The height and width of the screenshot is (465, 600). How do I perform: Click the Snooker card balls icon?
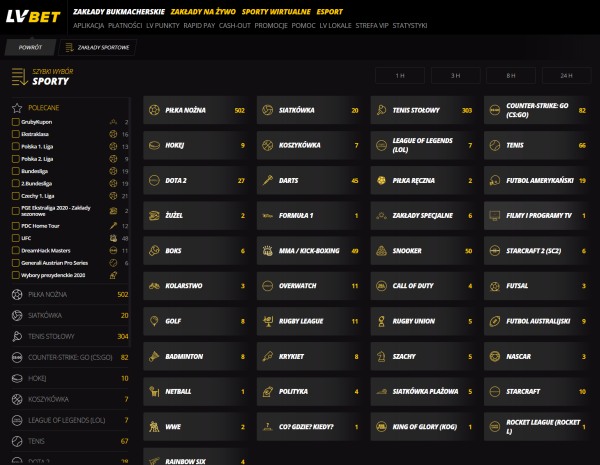[382, 251]
